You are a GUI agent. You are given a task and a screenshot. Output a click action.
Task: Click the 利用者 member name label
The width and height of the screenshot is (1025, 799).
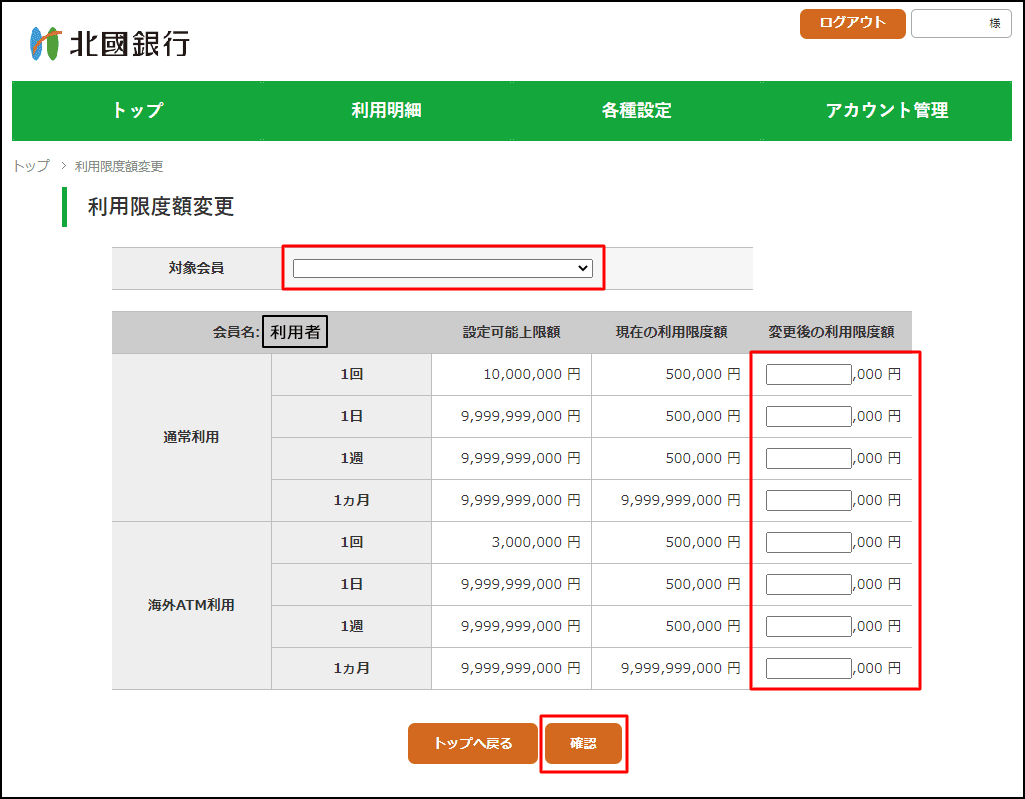coord(295,332)
